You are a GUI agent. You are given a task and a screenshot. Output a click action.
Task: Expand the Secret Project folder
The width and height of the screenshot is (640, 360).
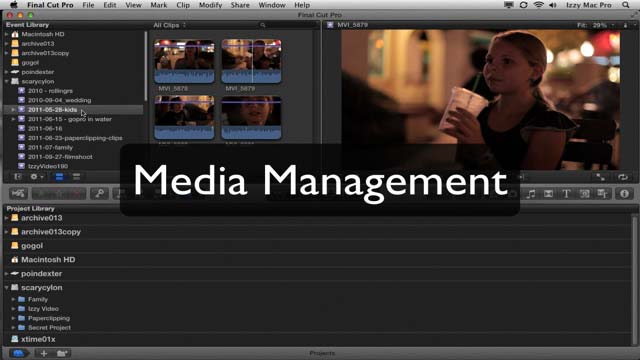coord(13,327)
